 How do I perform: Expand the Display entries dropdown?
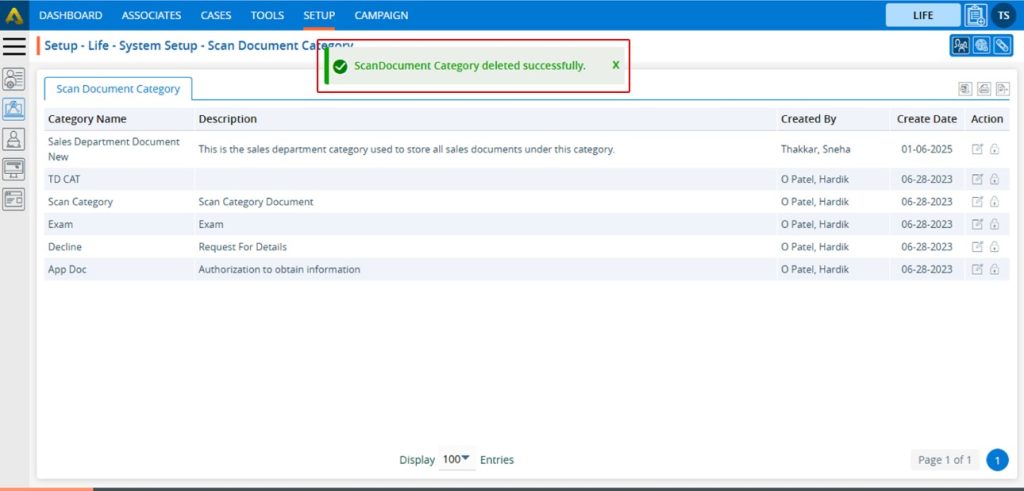pyautogui.click(x=457, y=459)
